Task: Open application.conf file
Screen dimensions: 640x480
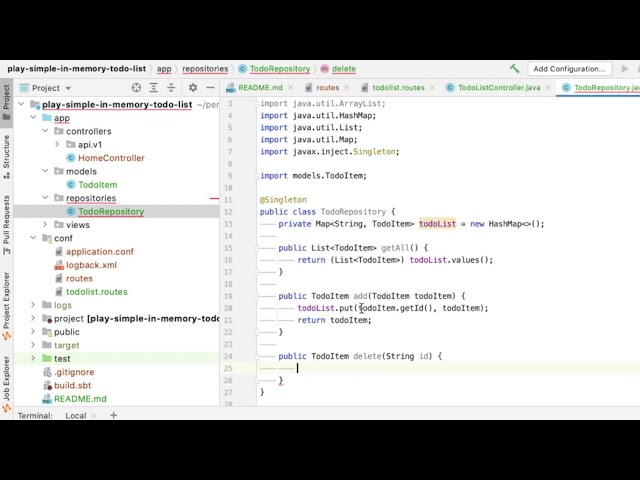Action: (100, 251)
